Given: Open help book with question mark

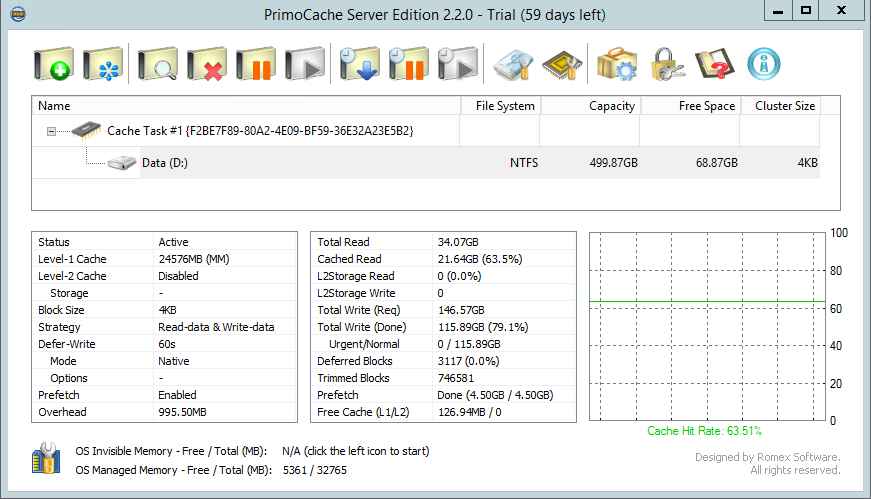Looking at the screenshot, I should (x=714, y=65).
